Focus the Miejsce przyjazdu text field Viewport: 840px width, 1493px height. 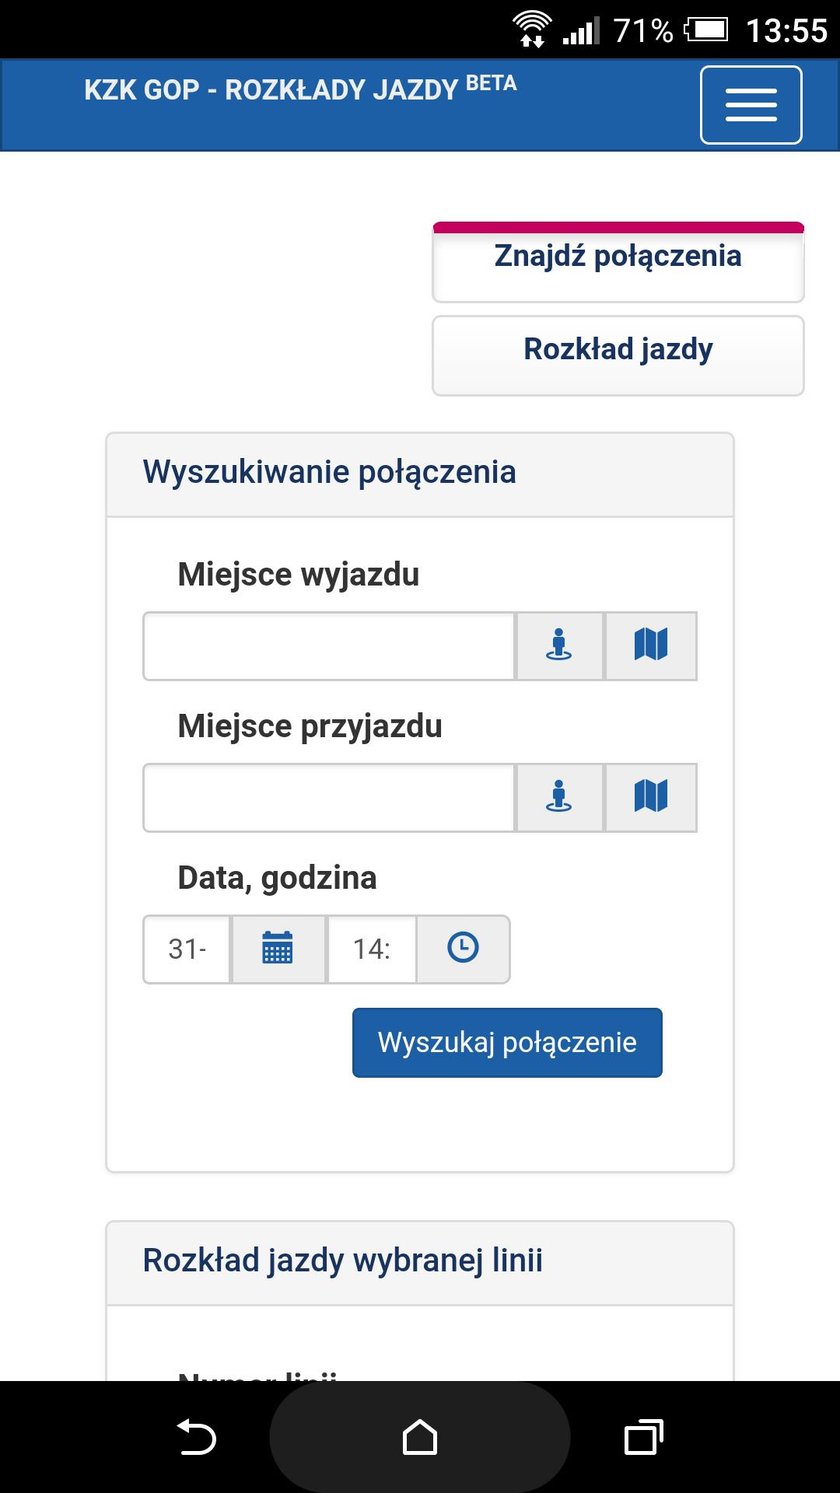pyautogui.click(x=329, y=798)
